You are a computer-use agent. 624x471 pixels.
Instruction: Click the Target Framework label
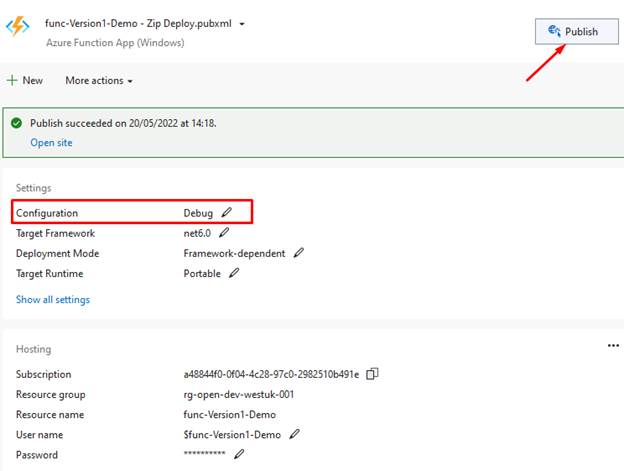click(x=55, y=234)
